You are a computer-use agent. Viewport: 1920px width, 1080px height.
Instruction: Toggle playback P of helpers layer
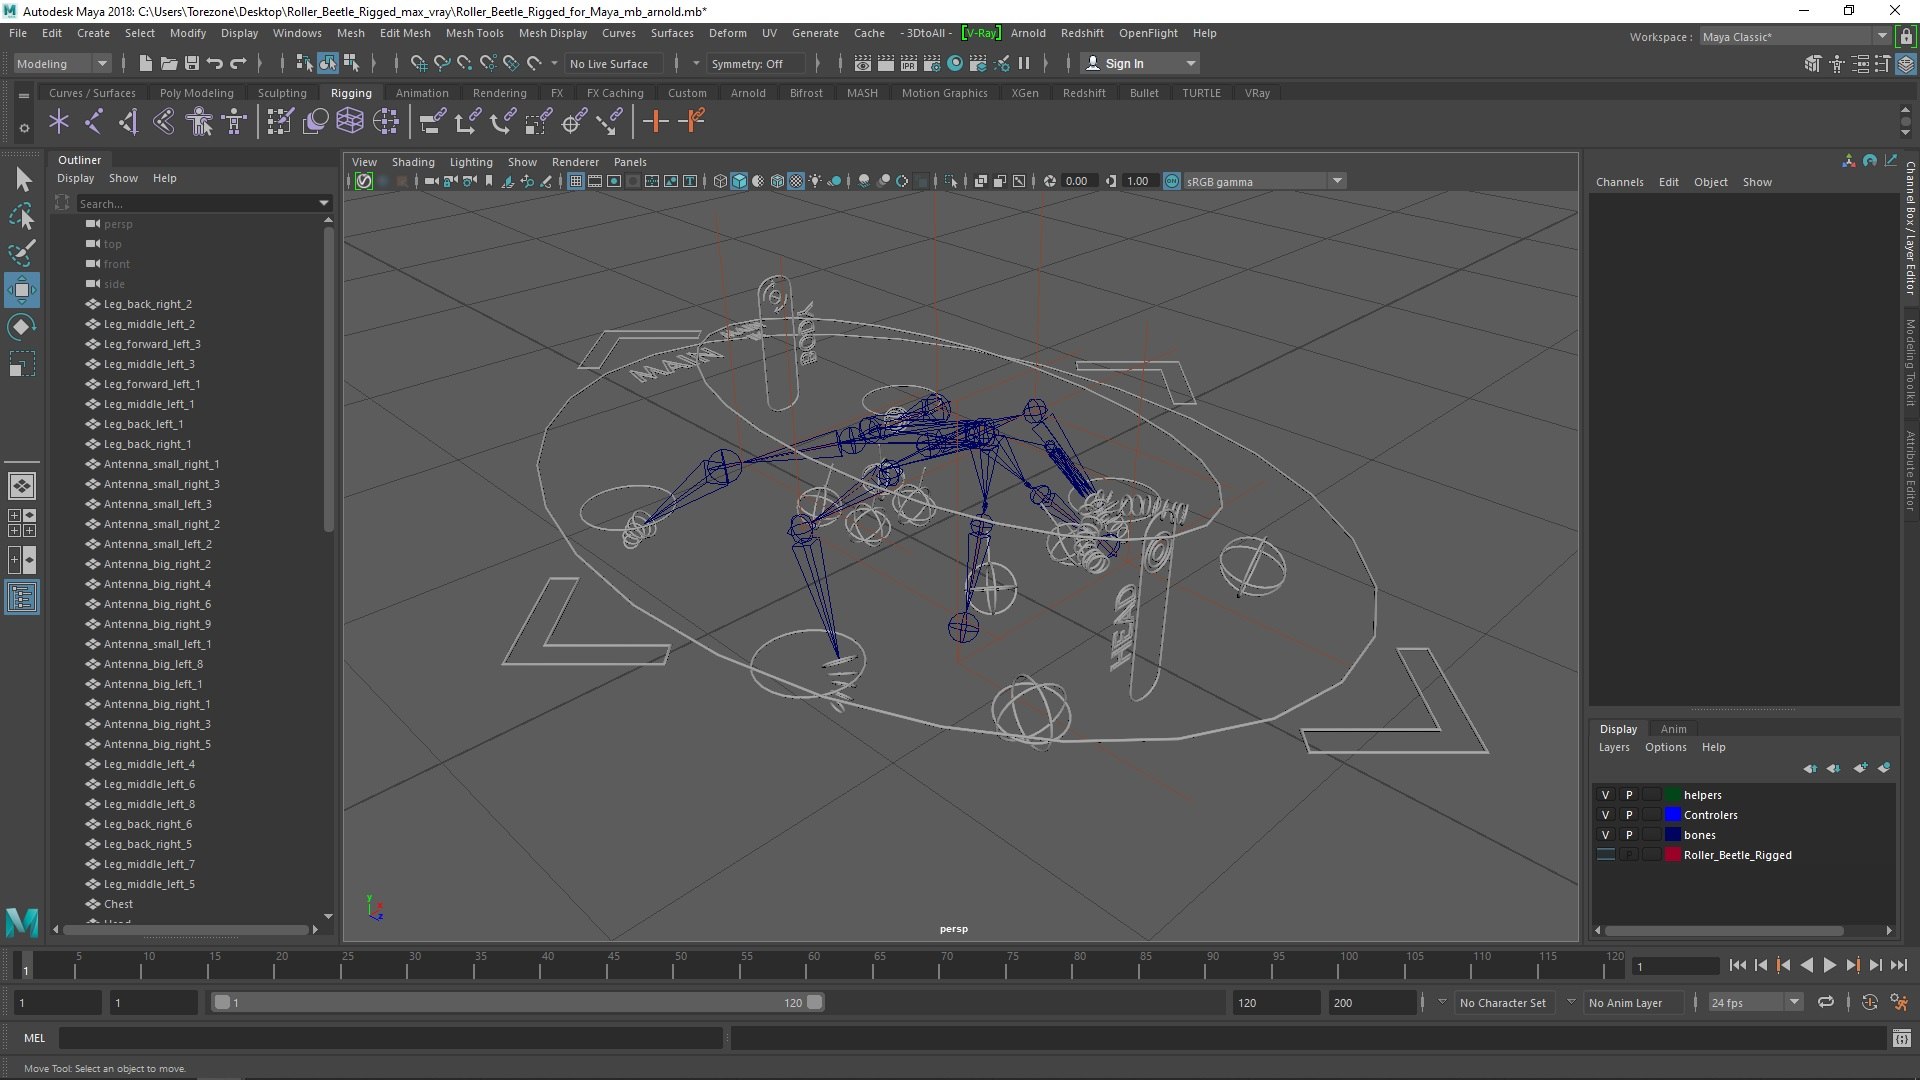pos(1629,795)
